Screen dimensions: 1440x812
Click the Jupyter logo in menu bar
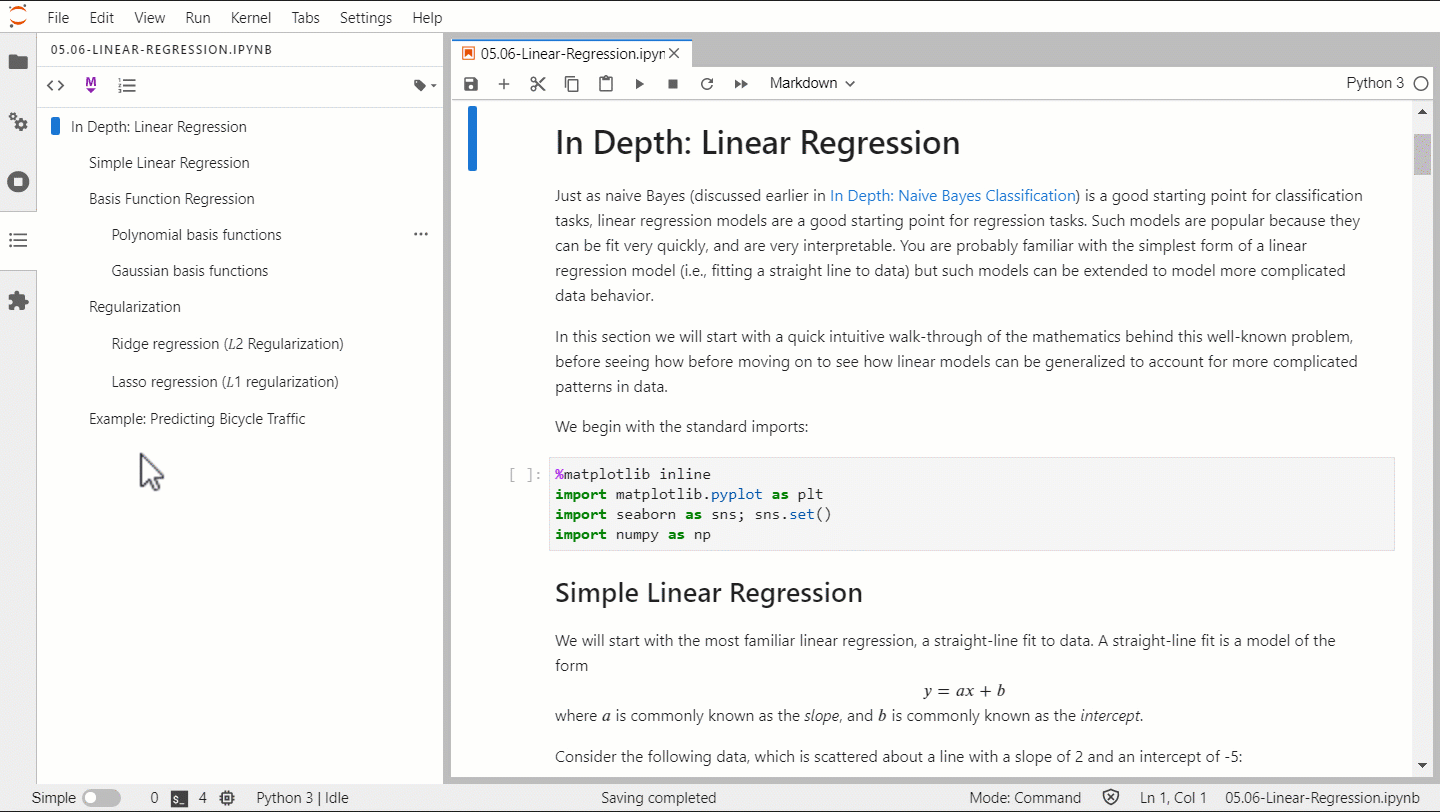(x=18, y=17)
